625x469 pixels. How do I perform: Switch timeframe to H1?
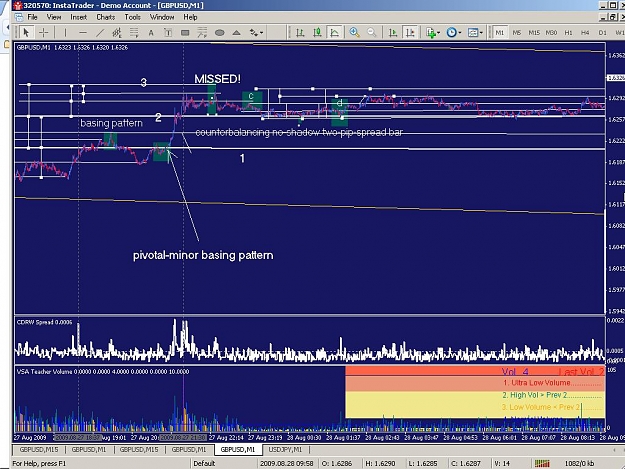coord(568,33)
